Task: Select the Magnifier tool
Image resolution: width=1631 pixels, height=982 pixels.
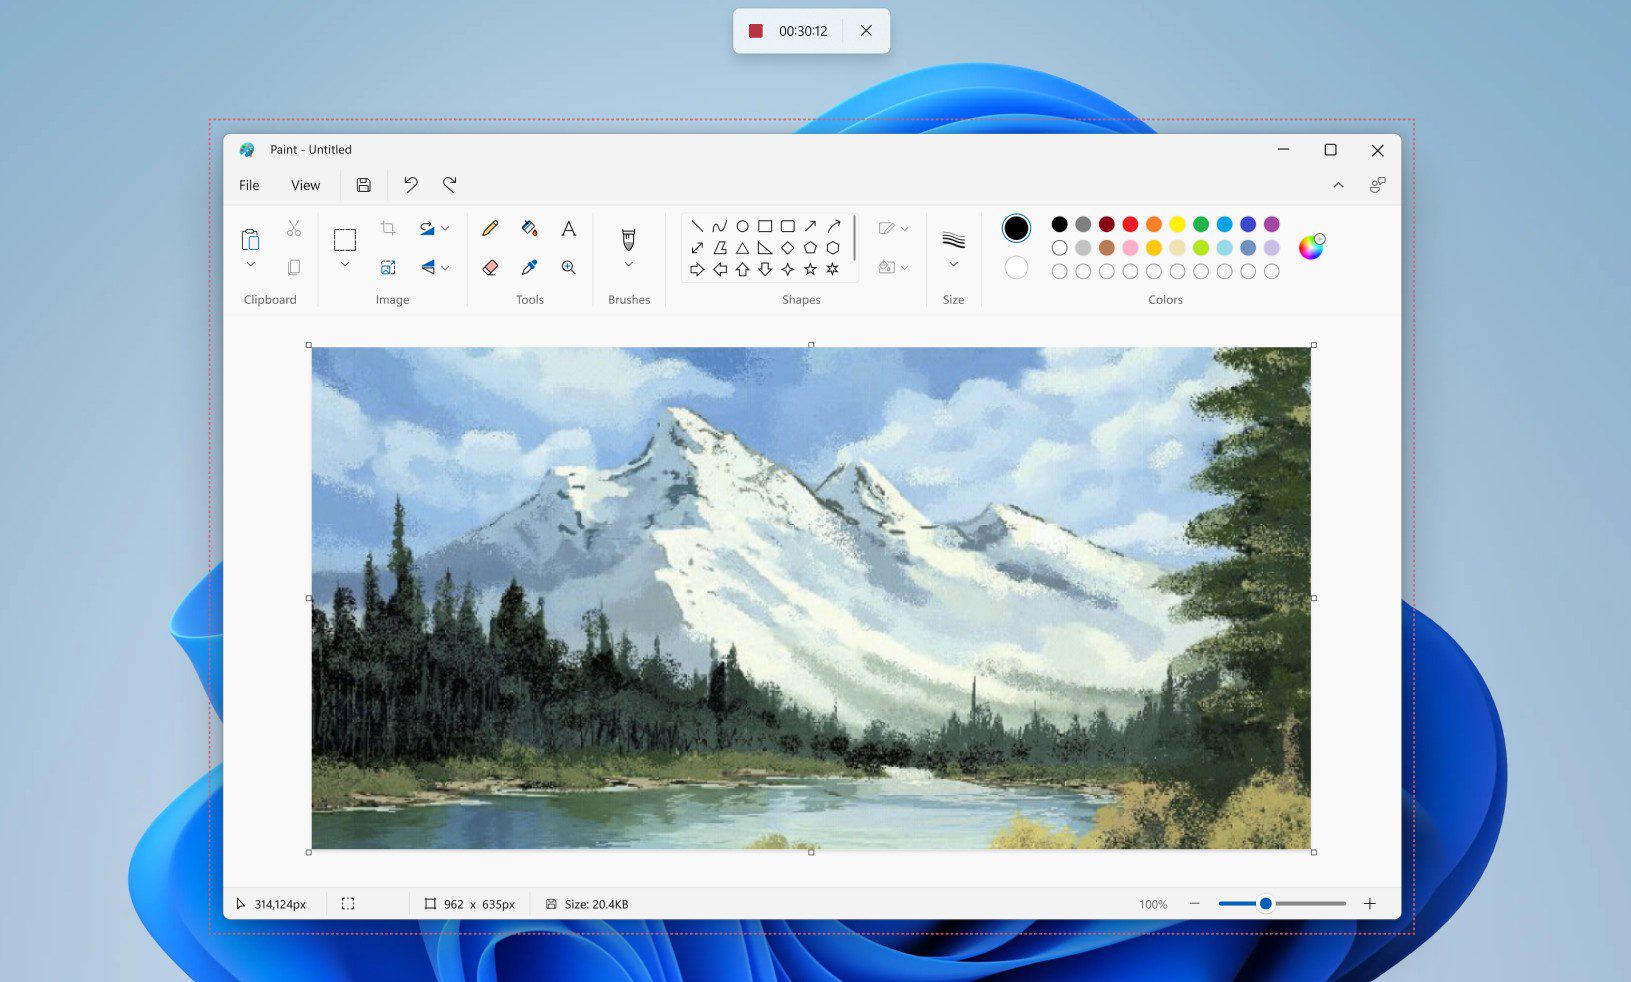Action: pos(568,268)
